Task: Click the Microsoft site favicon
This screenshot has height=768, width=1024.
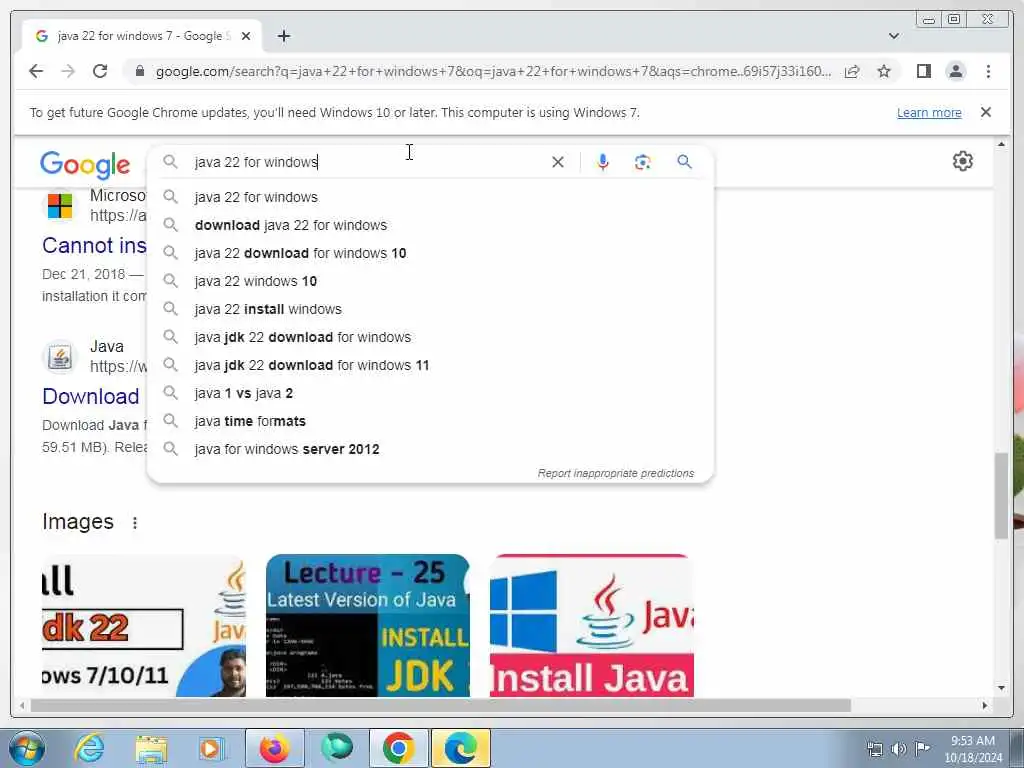Action: tap(59, 206)
